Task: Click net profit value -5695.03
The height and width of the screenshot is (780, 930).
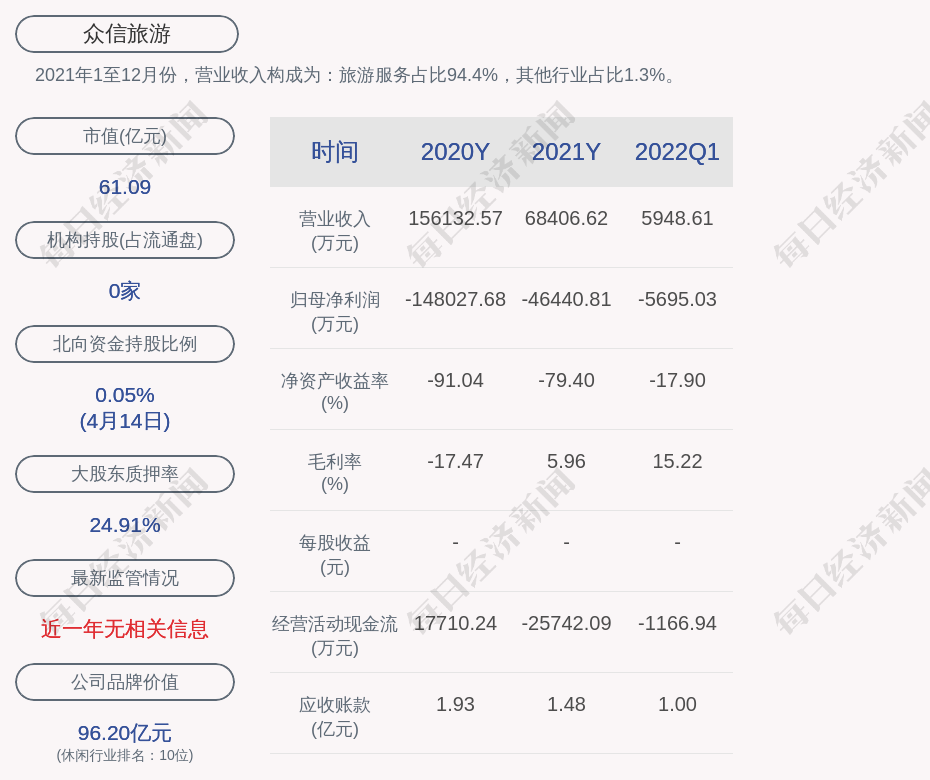Action: [x=677, y=300]
